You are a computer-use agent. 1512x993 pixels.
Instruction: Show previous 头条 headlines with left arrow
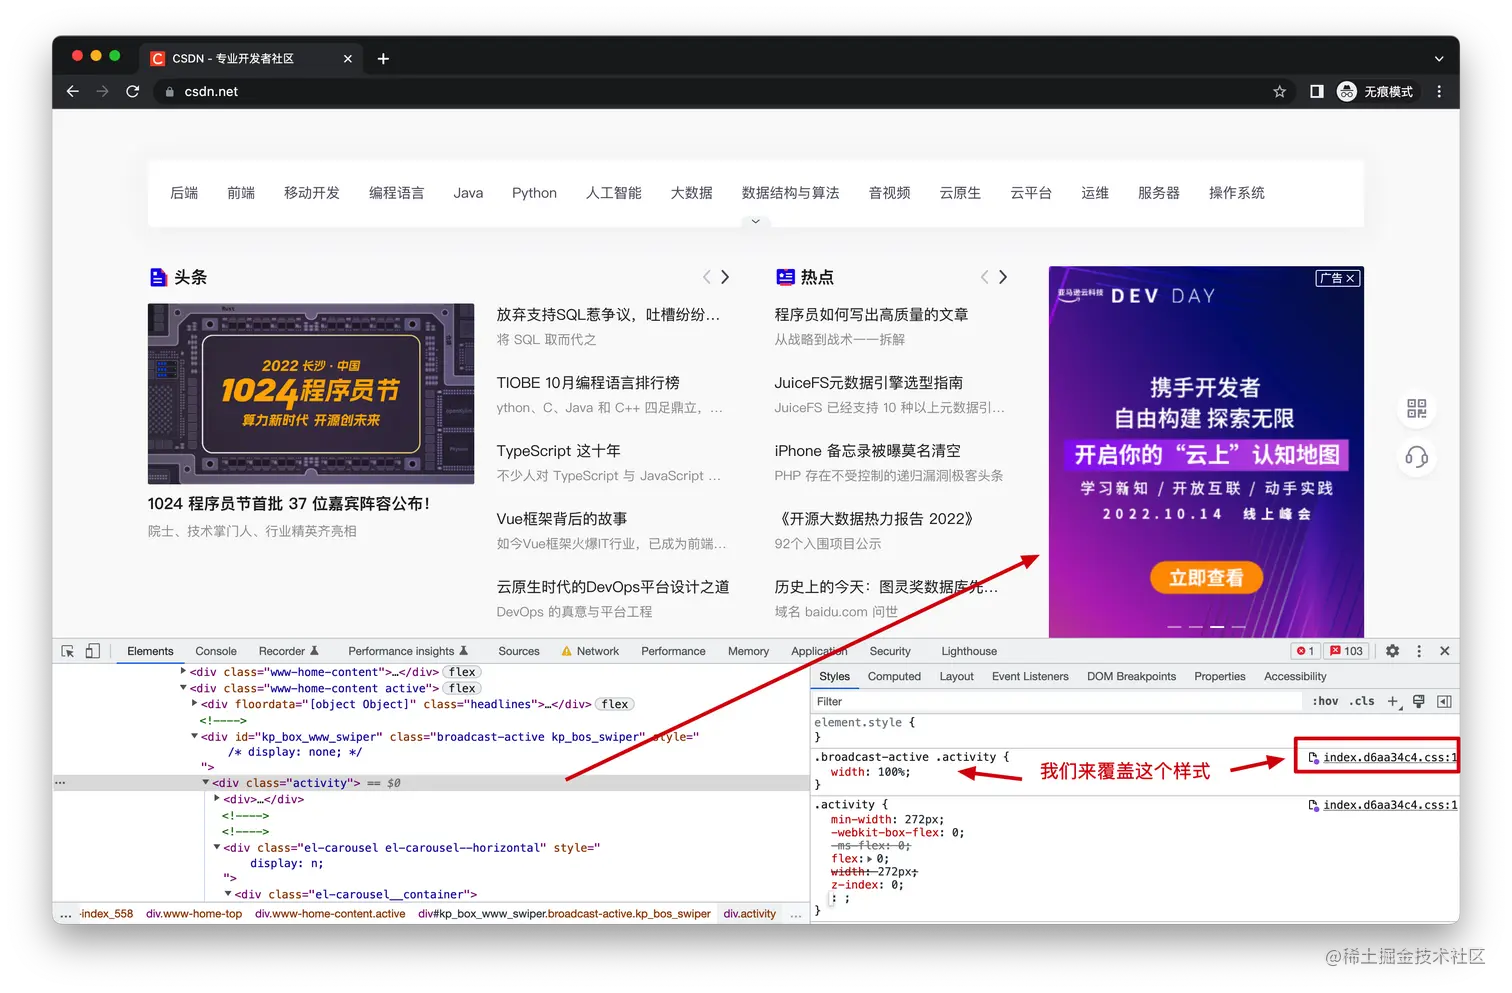point(706,277)
